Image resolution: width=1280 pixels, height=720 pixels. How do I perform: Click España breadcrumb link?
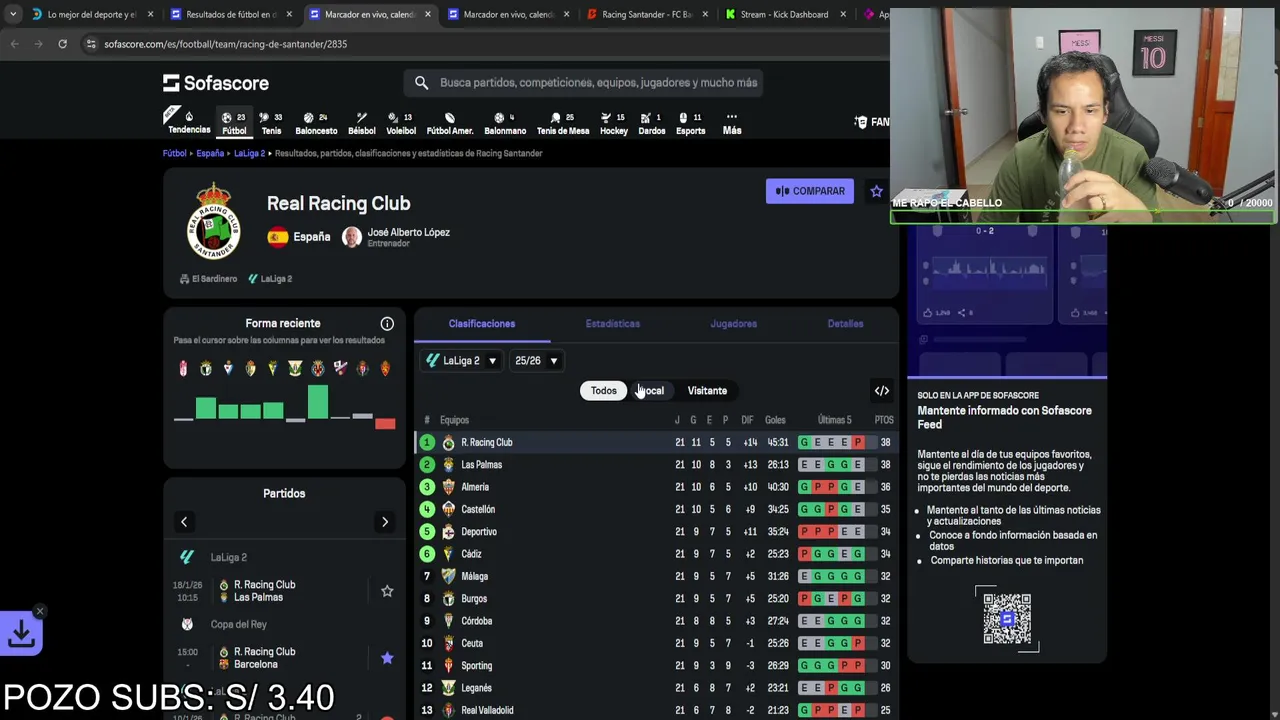pyautogui.click(x=210, y=153)
